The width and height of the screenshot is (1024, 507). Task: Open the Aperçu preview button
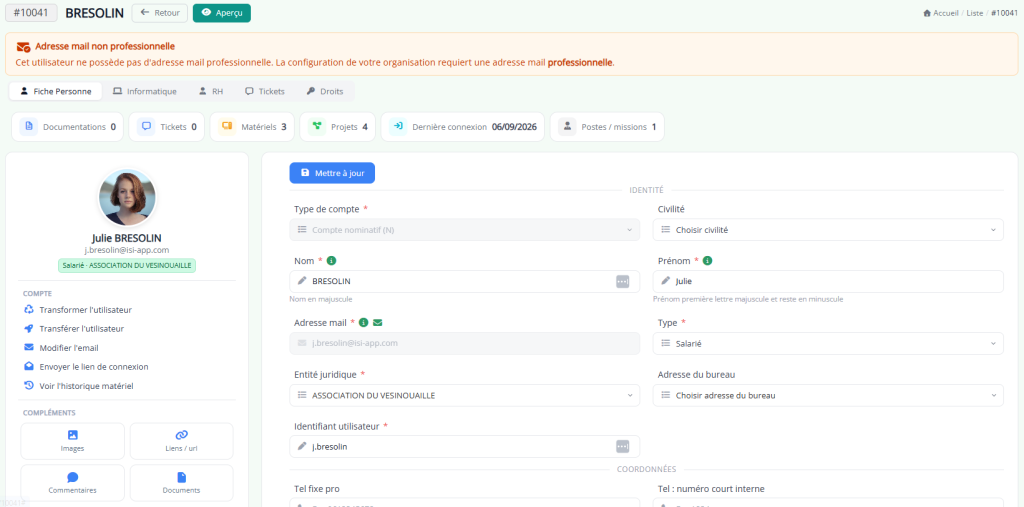(x=221, y=13)
